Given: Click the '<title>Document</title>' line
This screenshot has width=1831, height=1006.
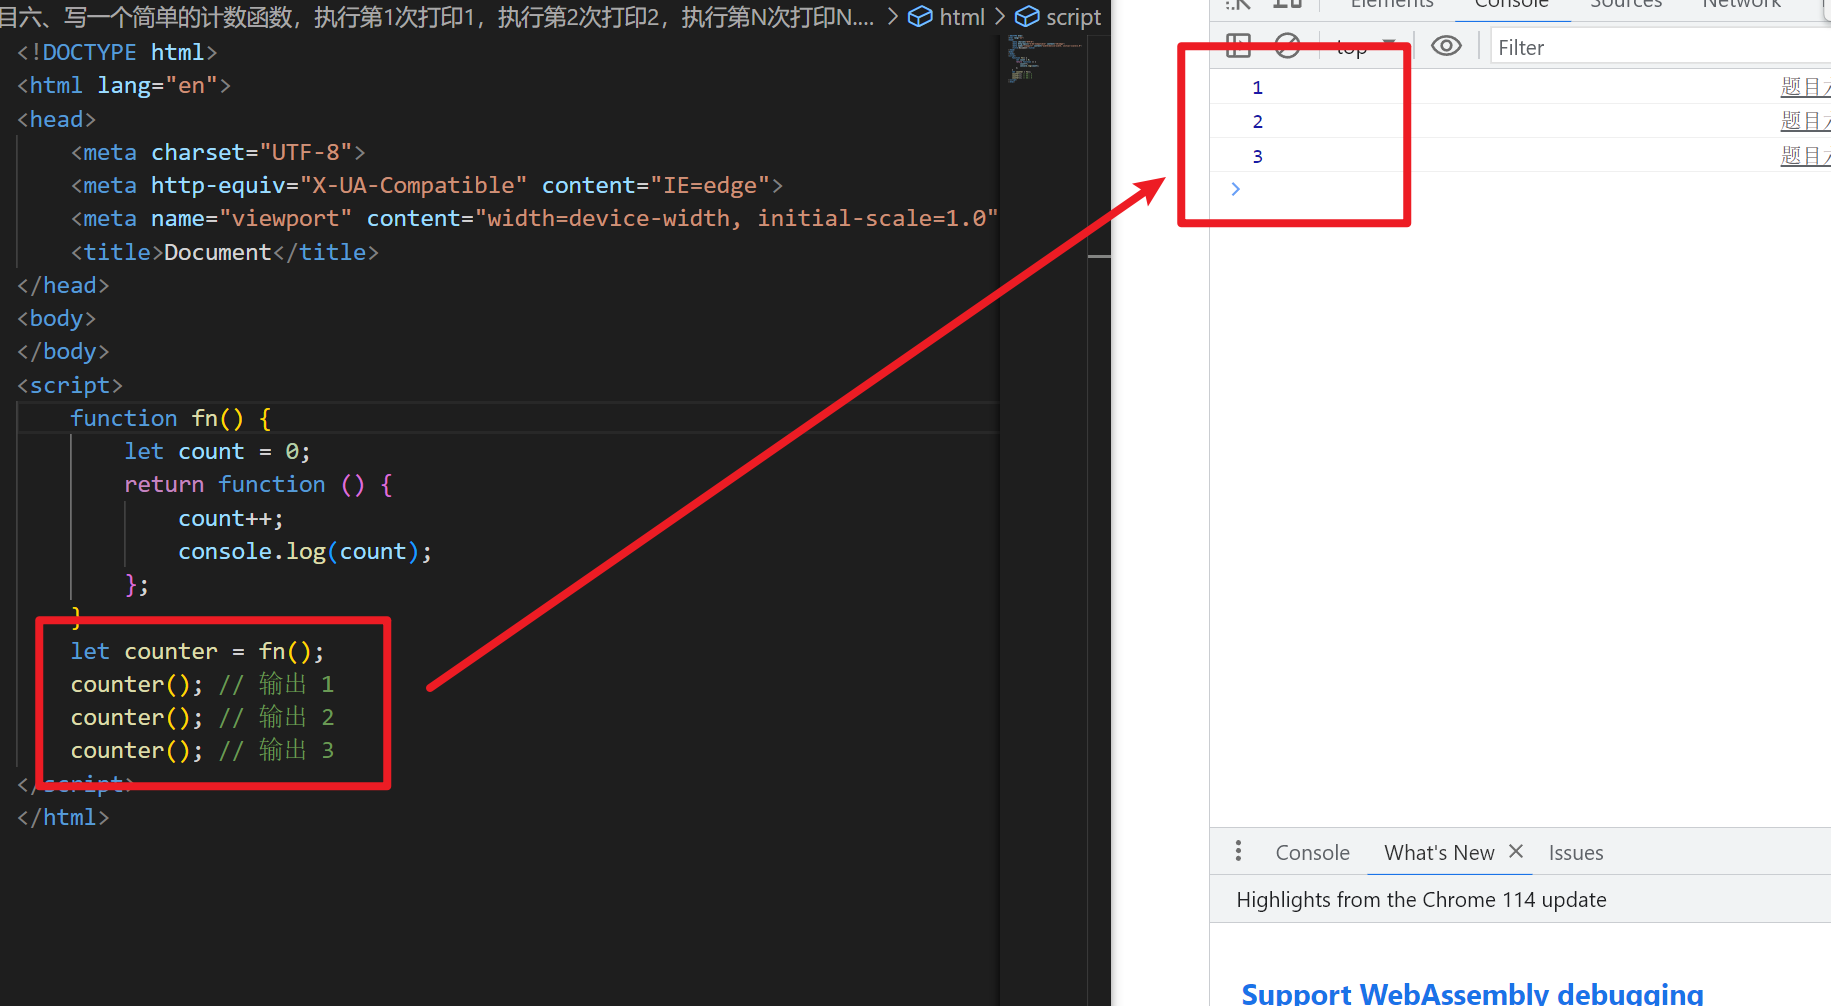Looking at the screenshot, I should tap(225, 252).
